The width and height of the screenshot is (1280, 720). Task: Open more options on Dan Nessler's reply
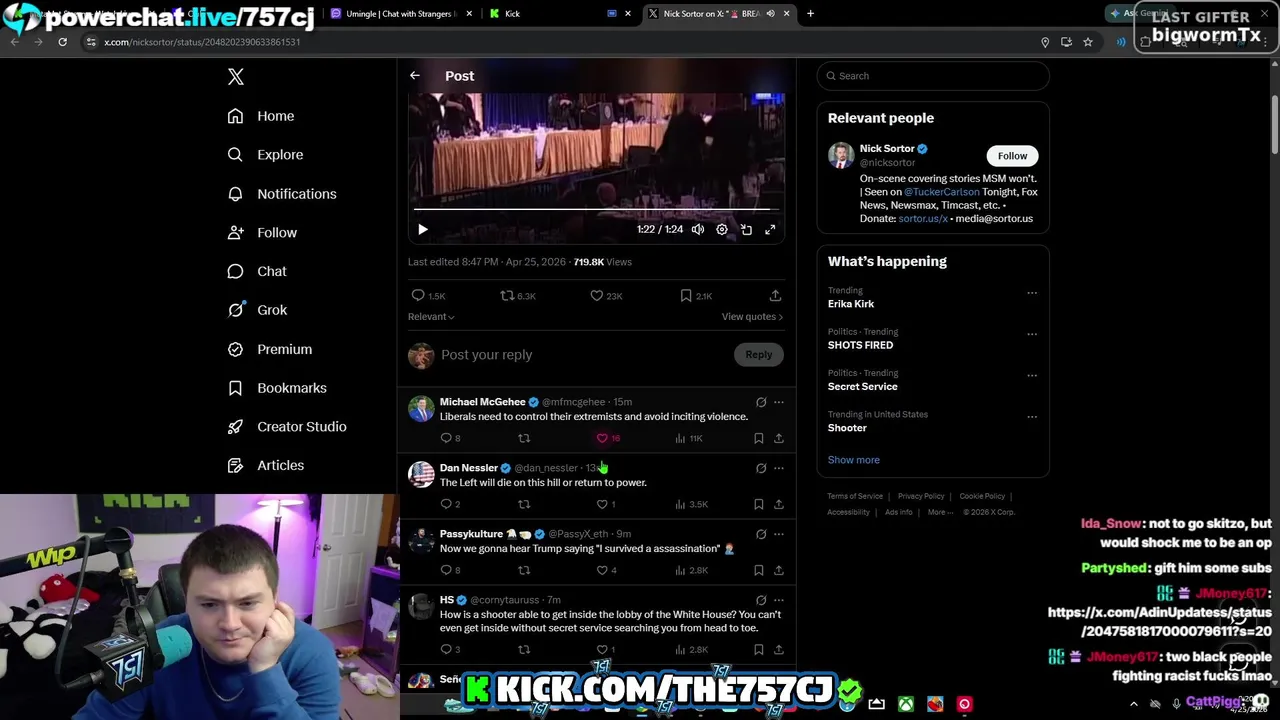tap(779, 468)
